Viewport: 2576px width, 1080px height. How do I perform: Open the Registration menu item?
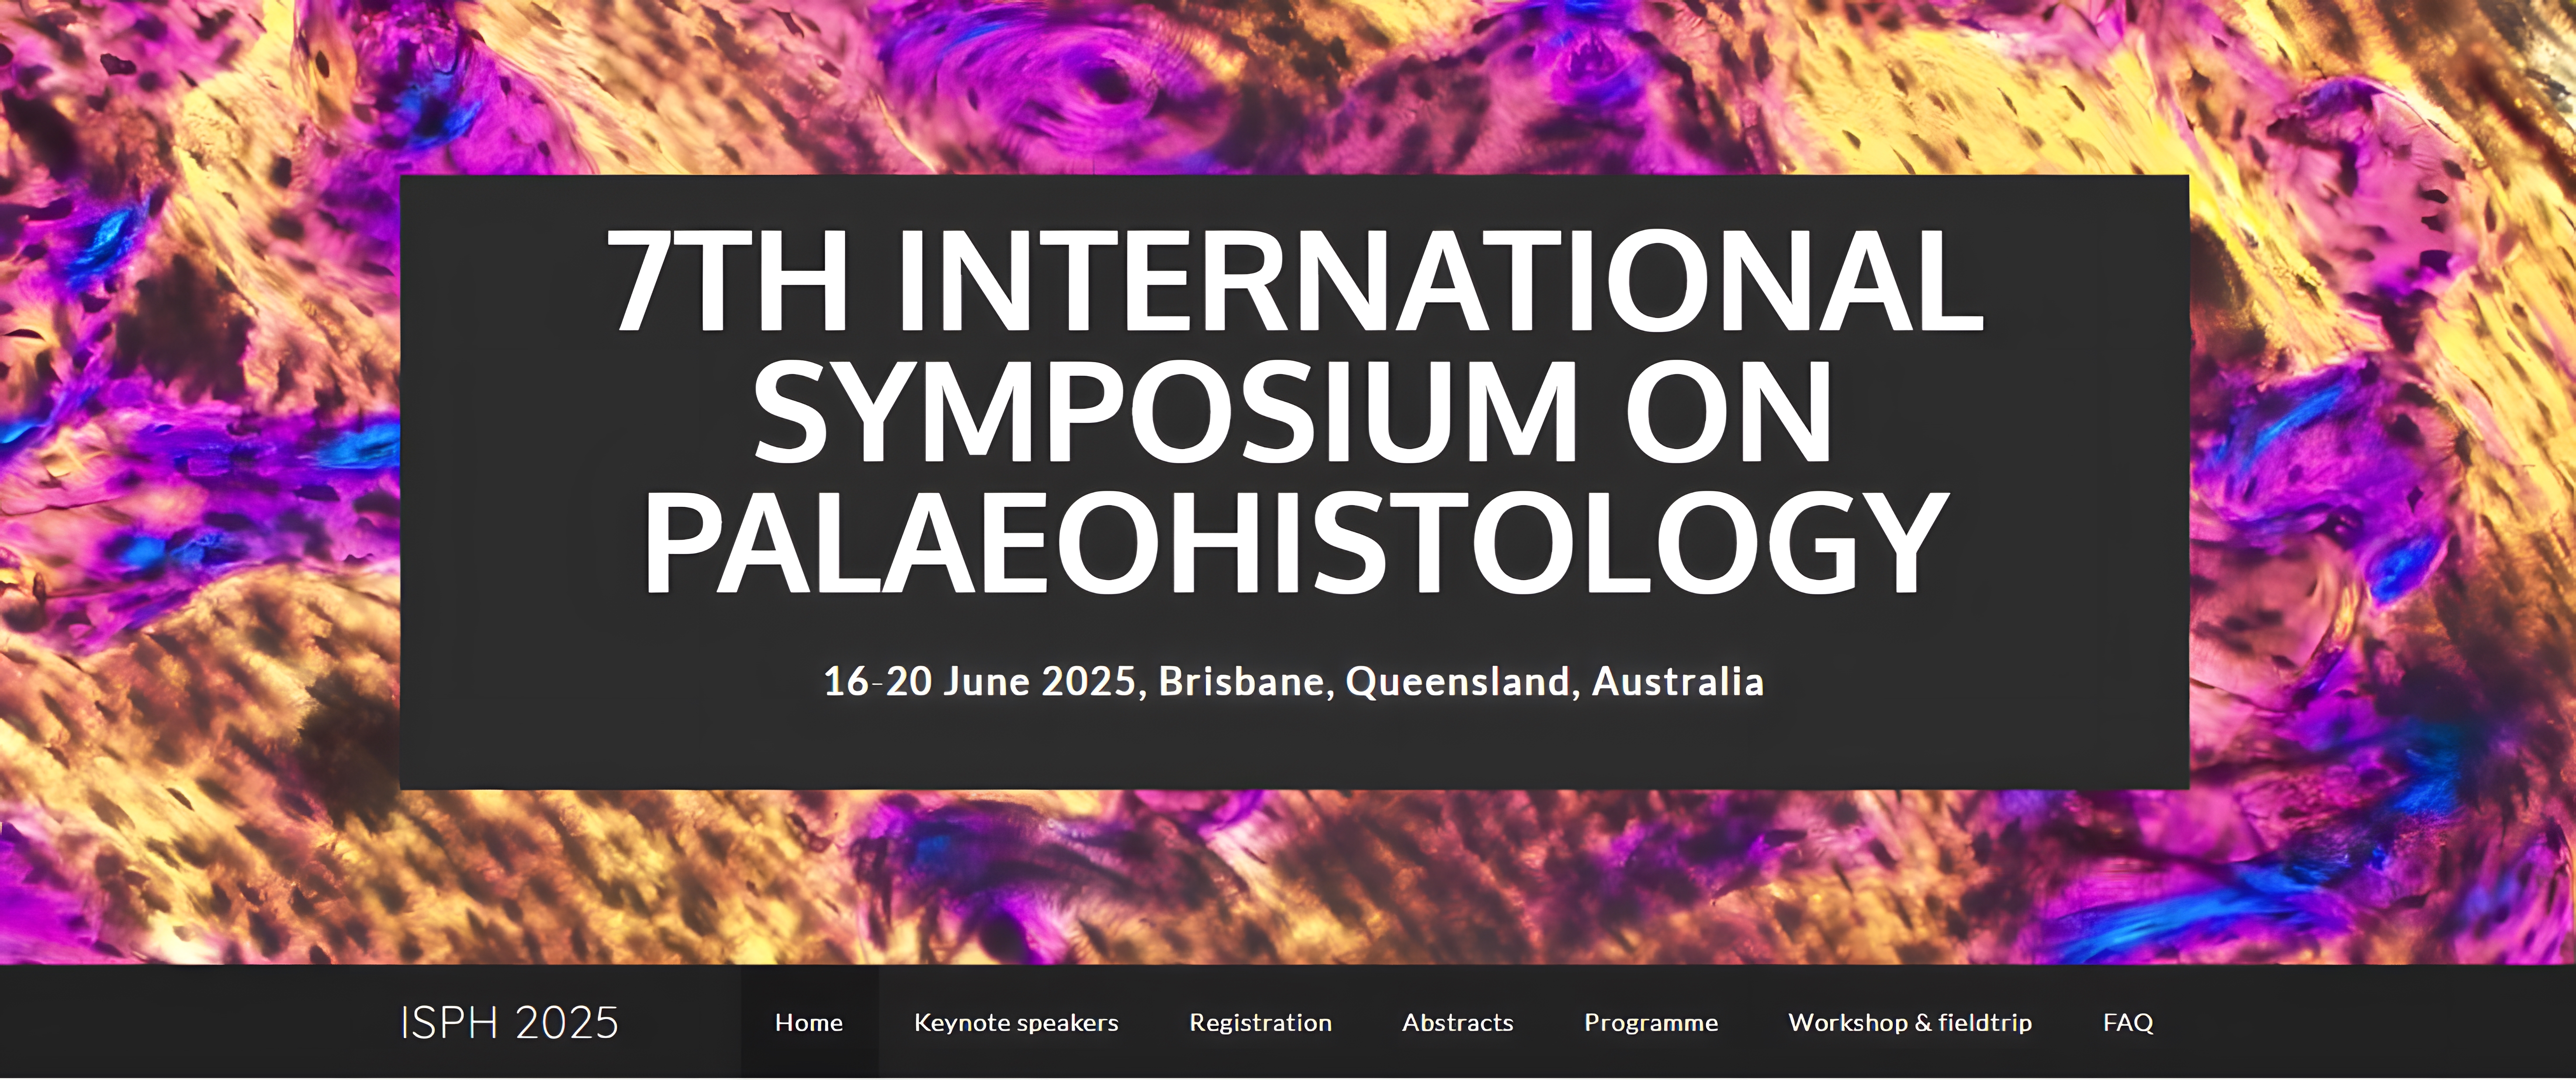(1260, 1022)
